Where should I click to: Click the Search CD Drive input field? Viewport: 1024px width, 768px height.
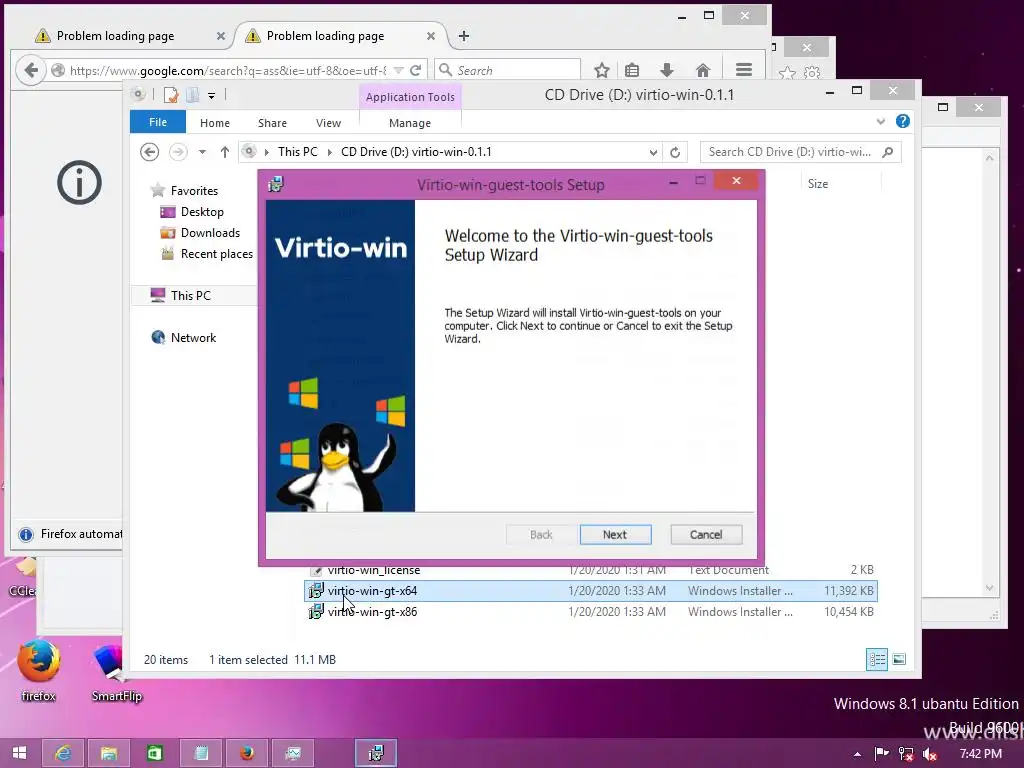point(790,152)
